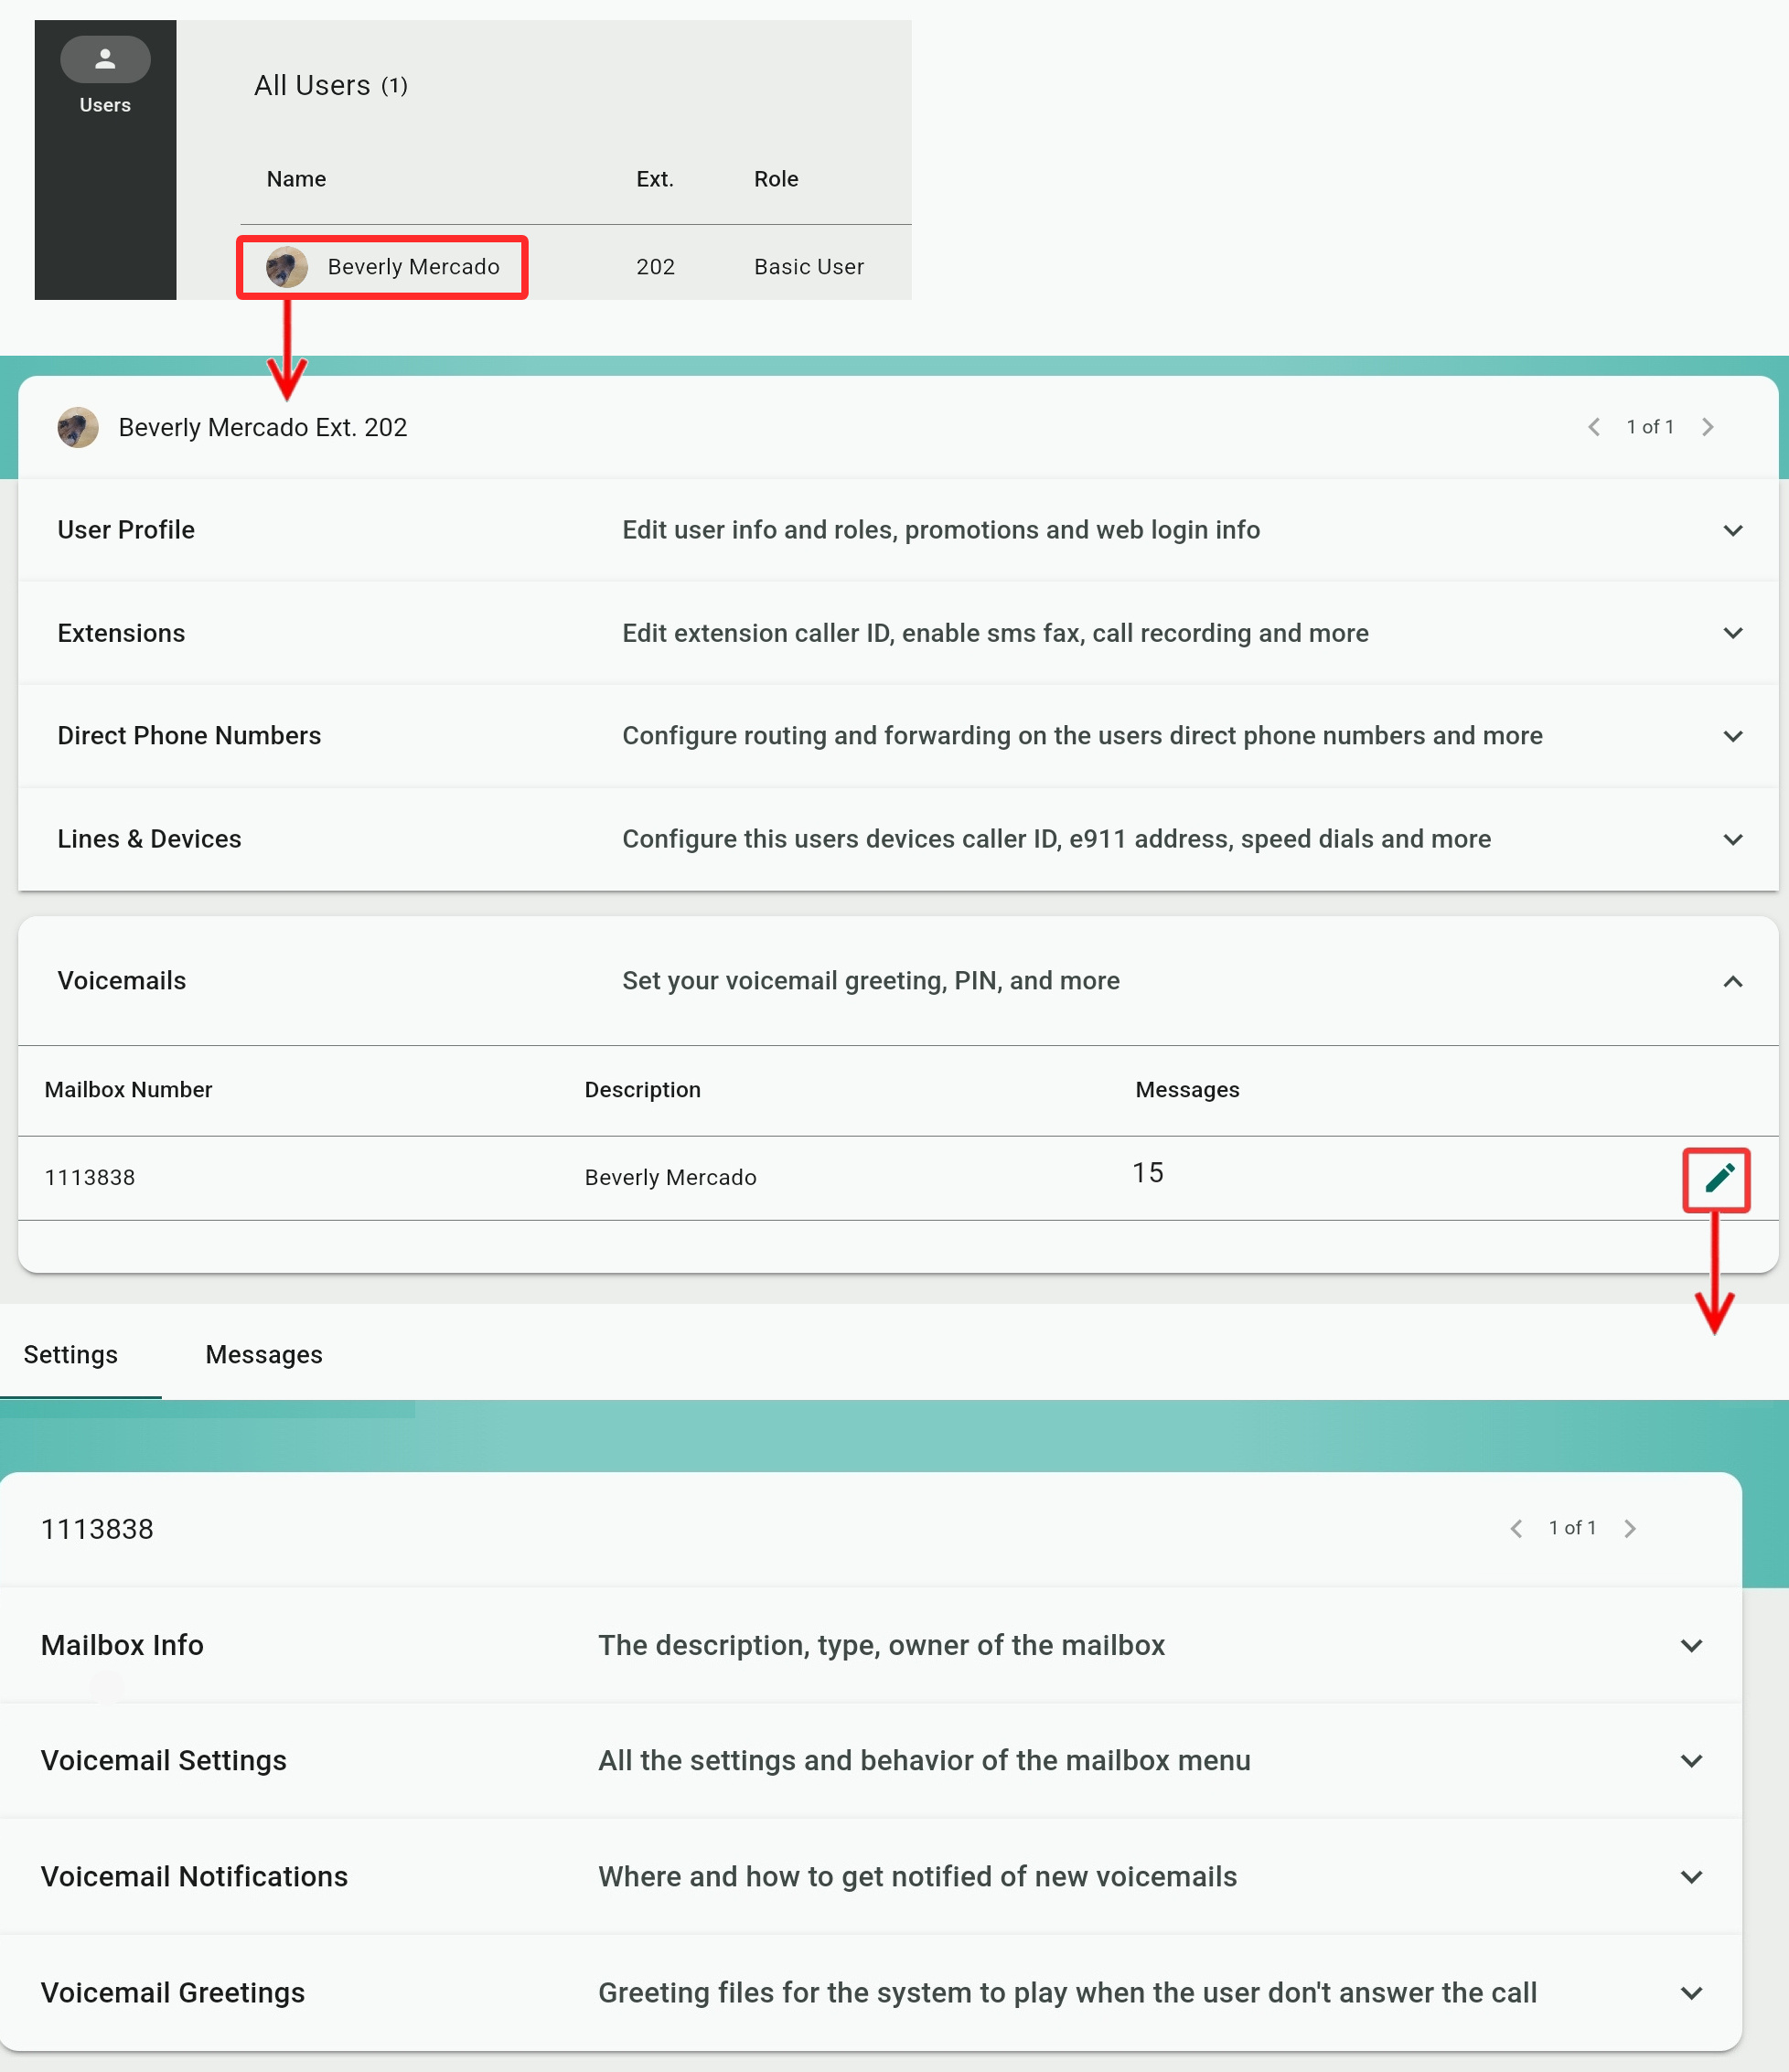Go to previous user with the left arrow
The image size is (1789, 2072).
(1594, 427)
